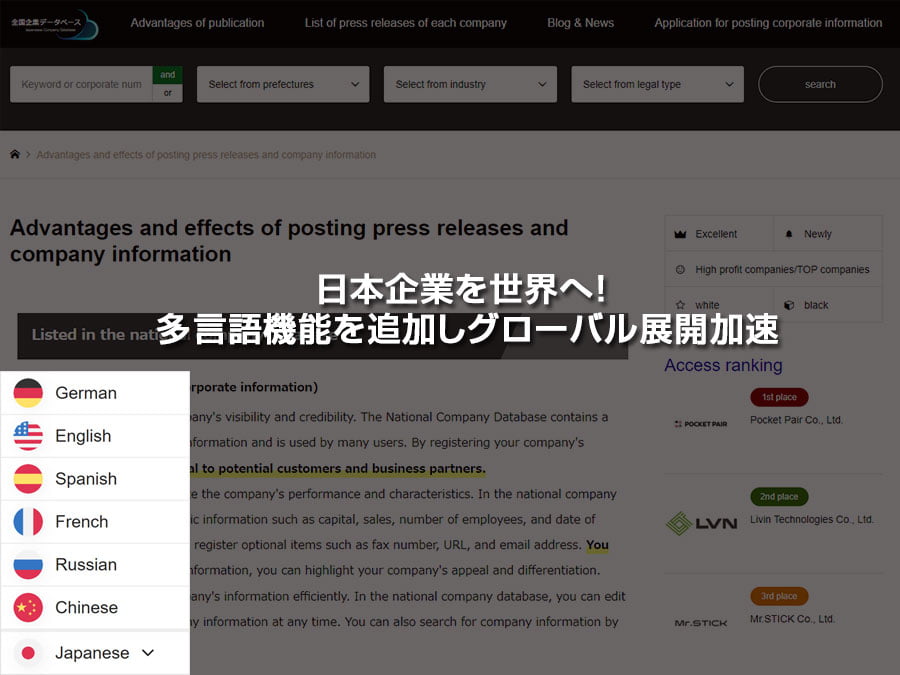Click the keyword or corporate number field

click(80, 84)
